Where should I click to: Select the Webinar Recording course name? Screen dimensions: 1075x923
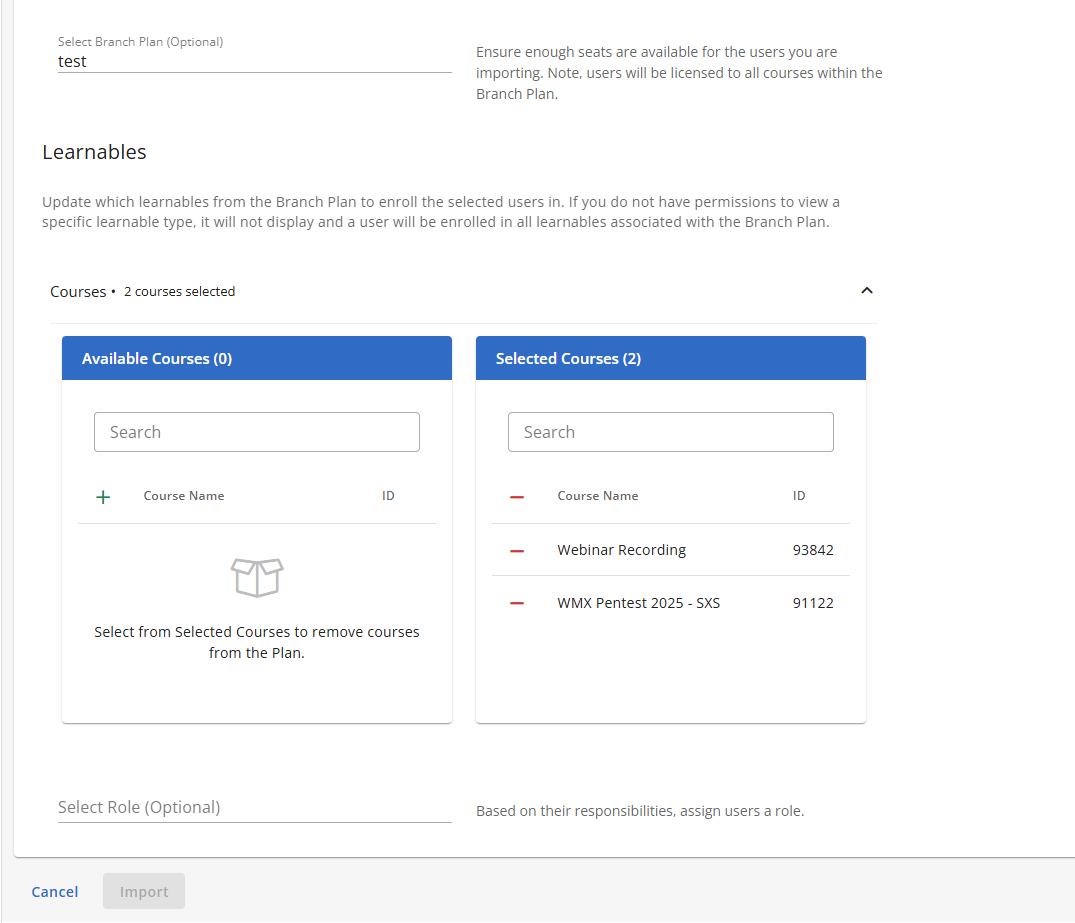pyautogui.click(x=621, y=550)
